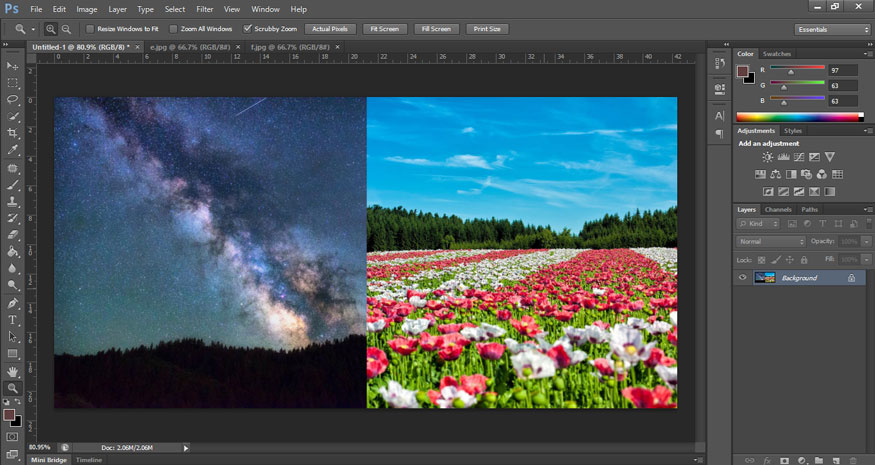The height and width of the screenshot is (465, 875).
Task: Select the Crop tool in toolbar
Action: tap(13, 133)
